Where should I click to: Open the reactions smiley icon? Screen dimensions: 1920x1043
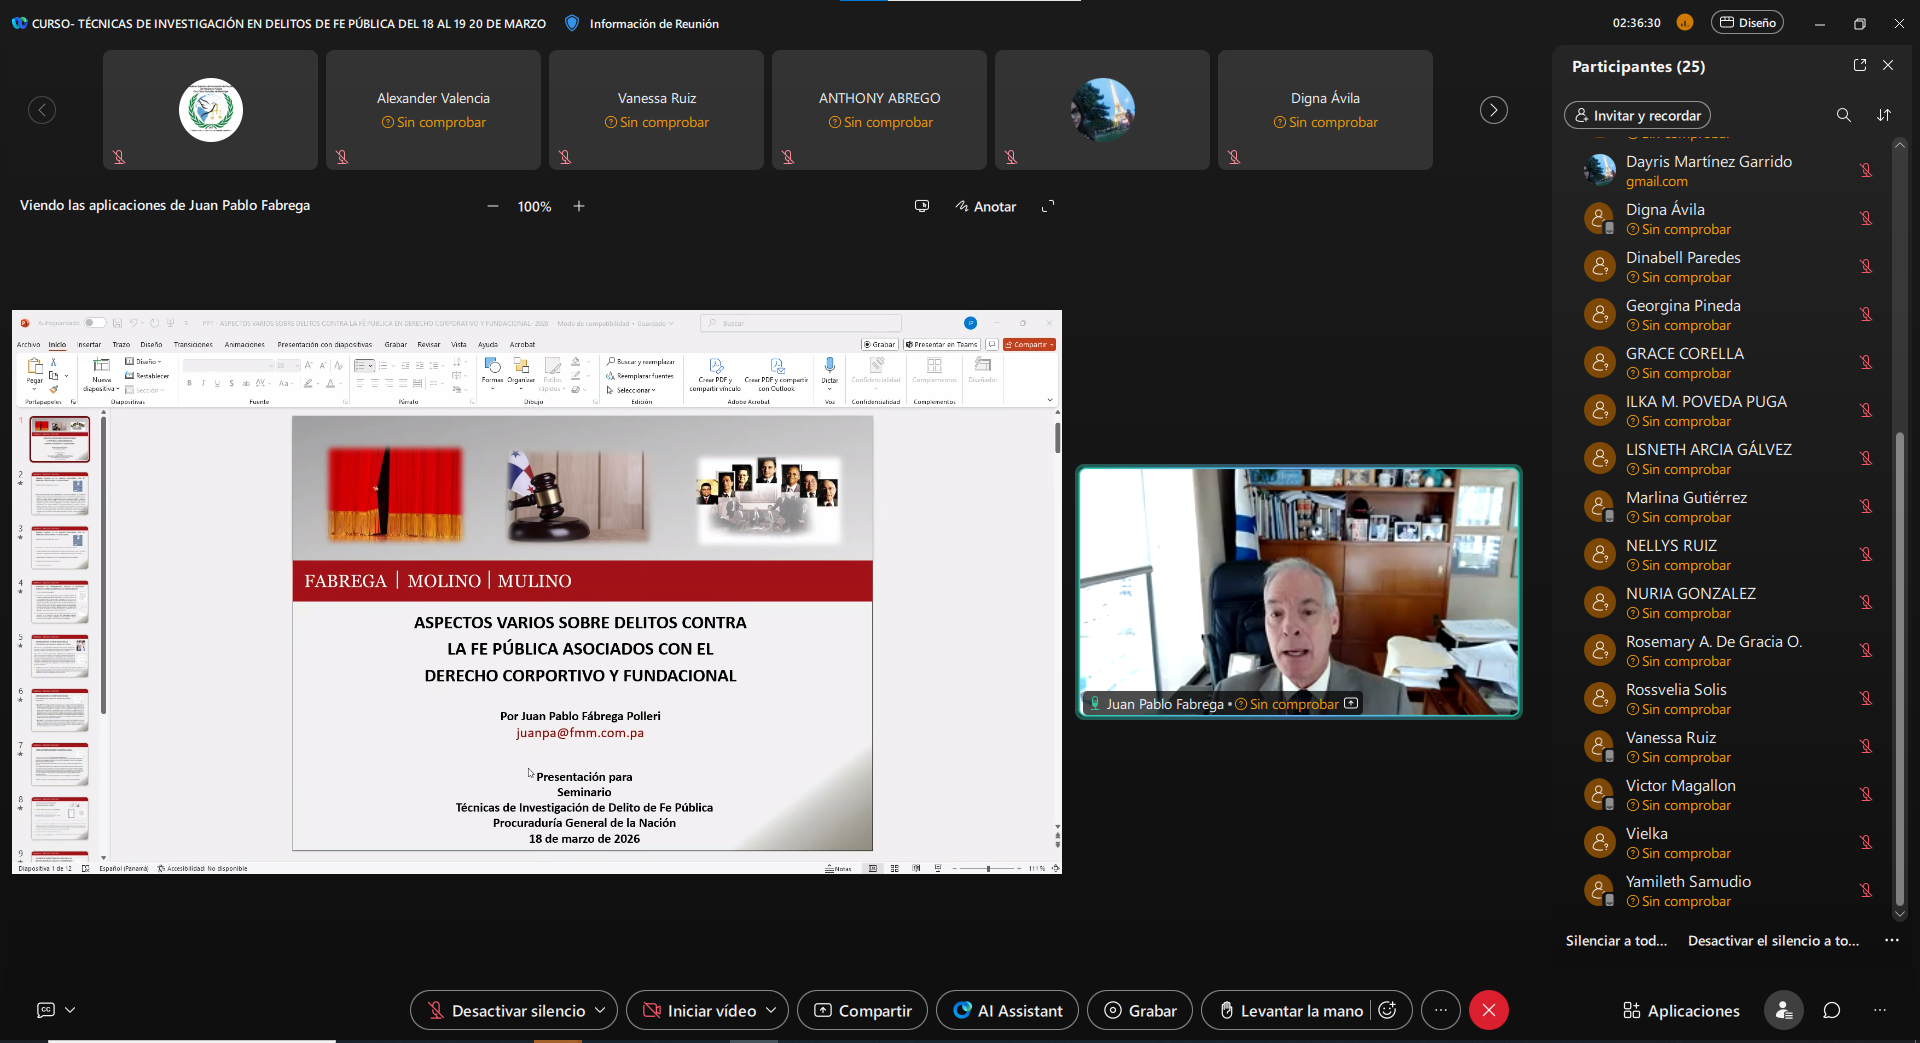click(x=1387, y=1010)
